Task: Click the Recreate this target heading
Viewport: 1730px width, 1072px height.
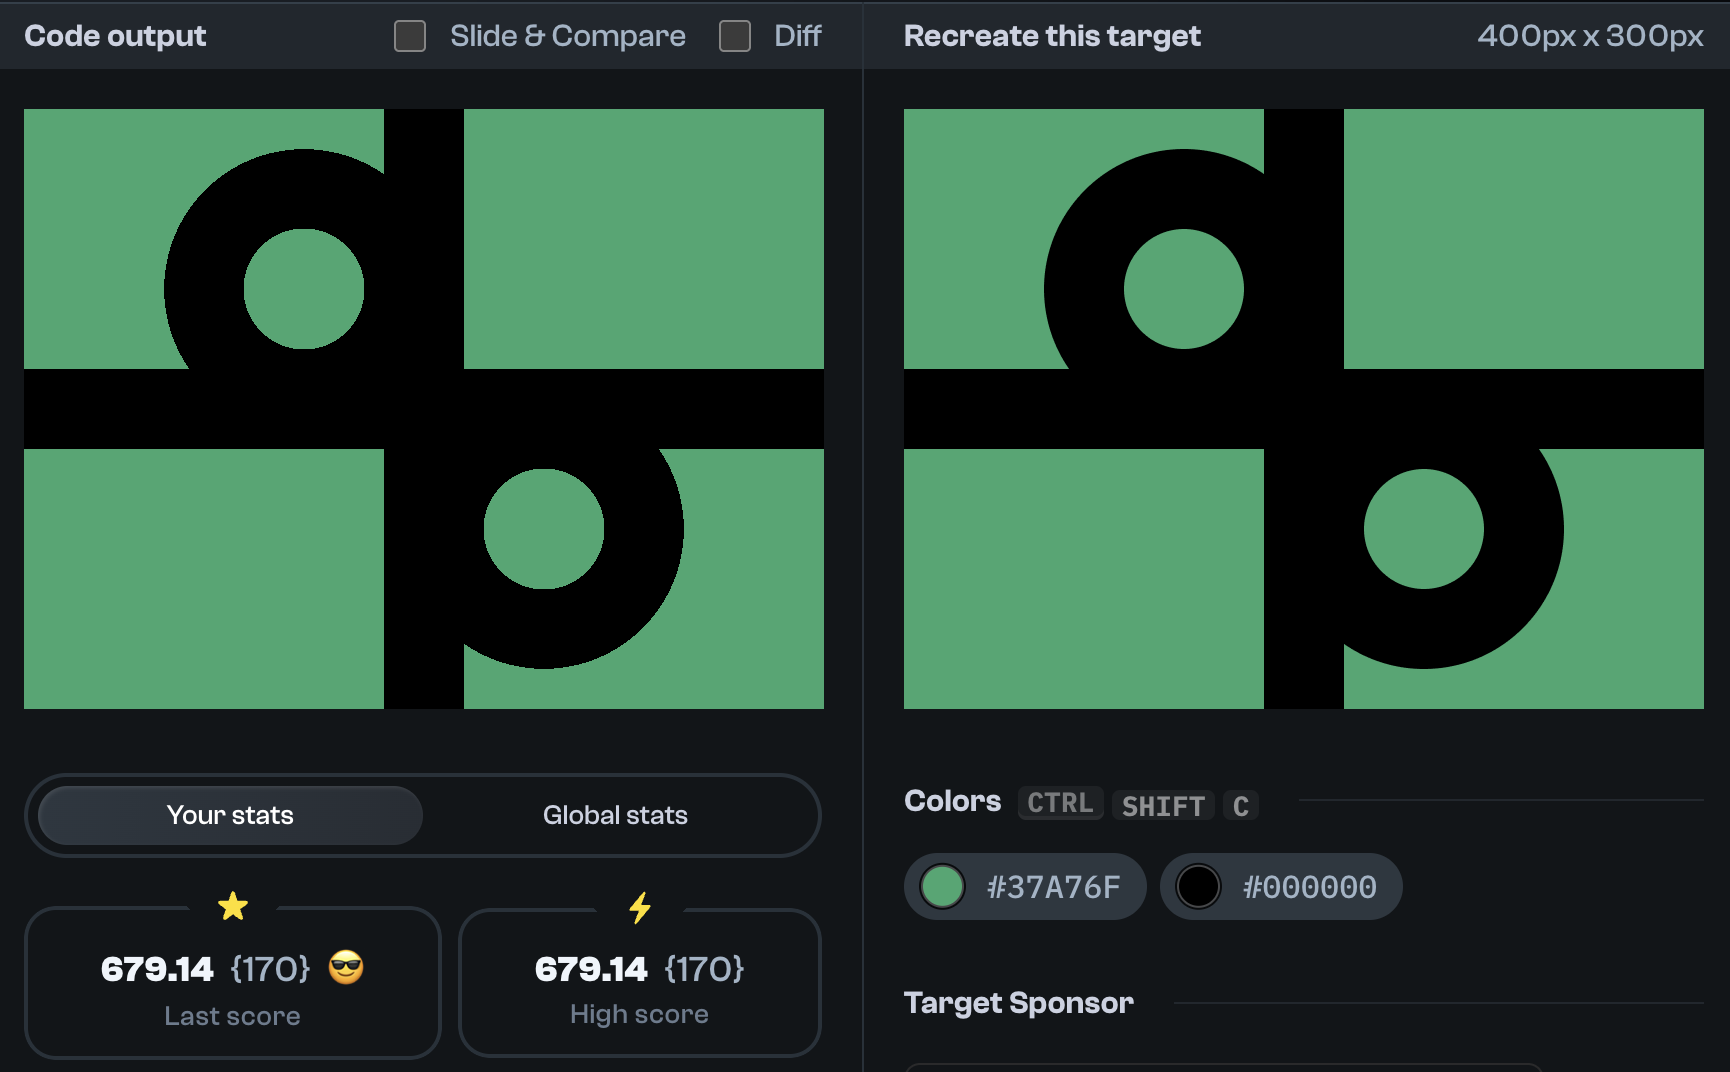Action: tap(1052, 35)
